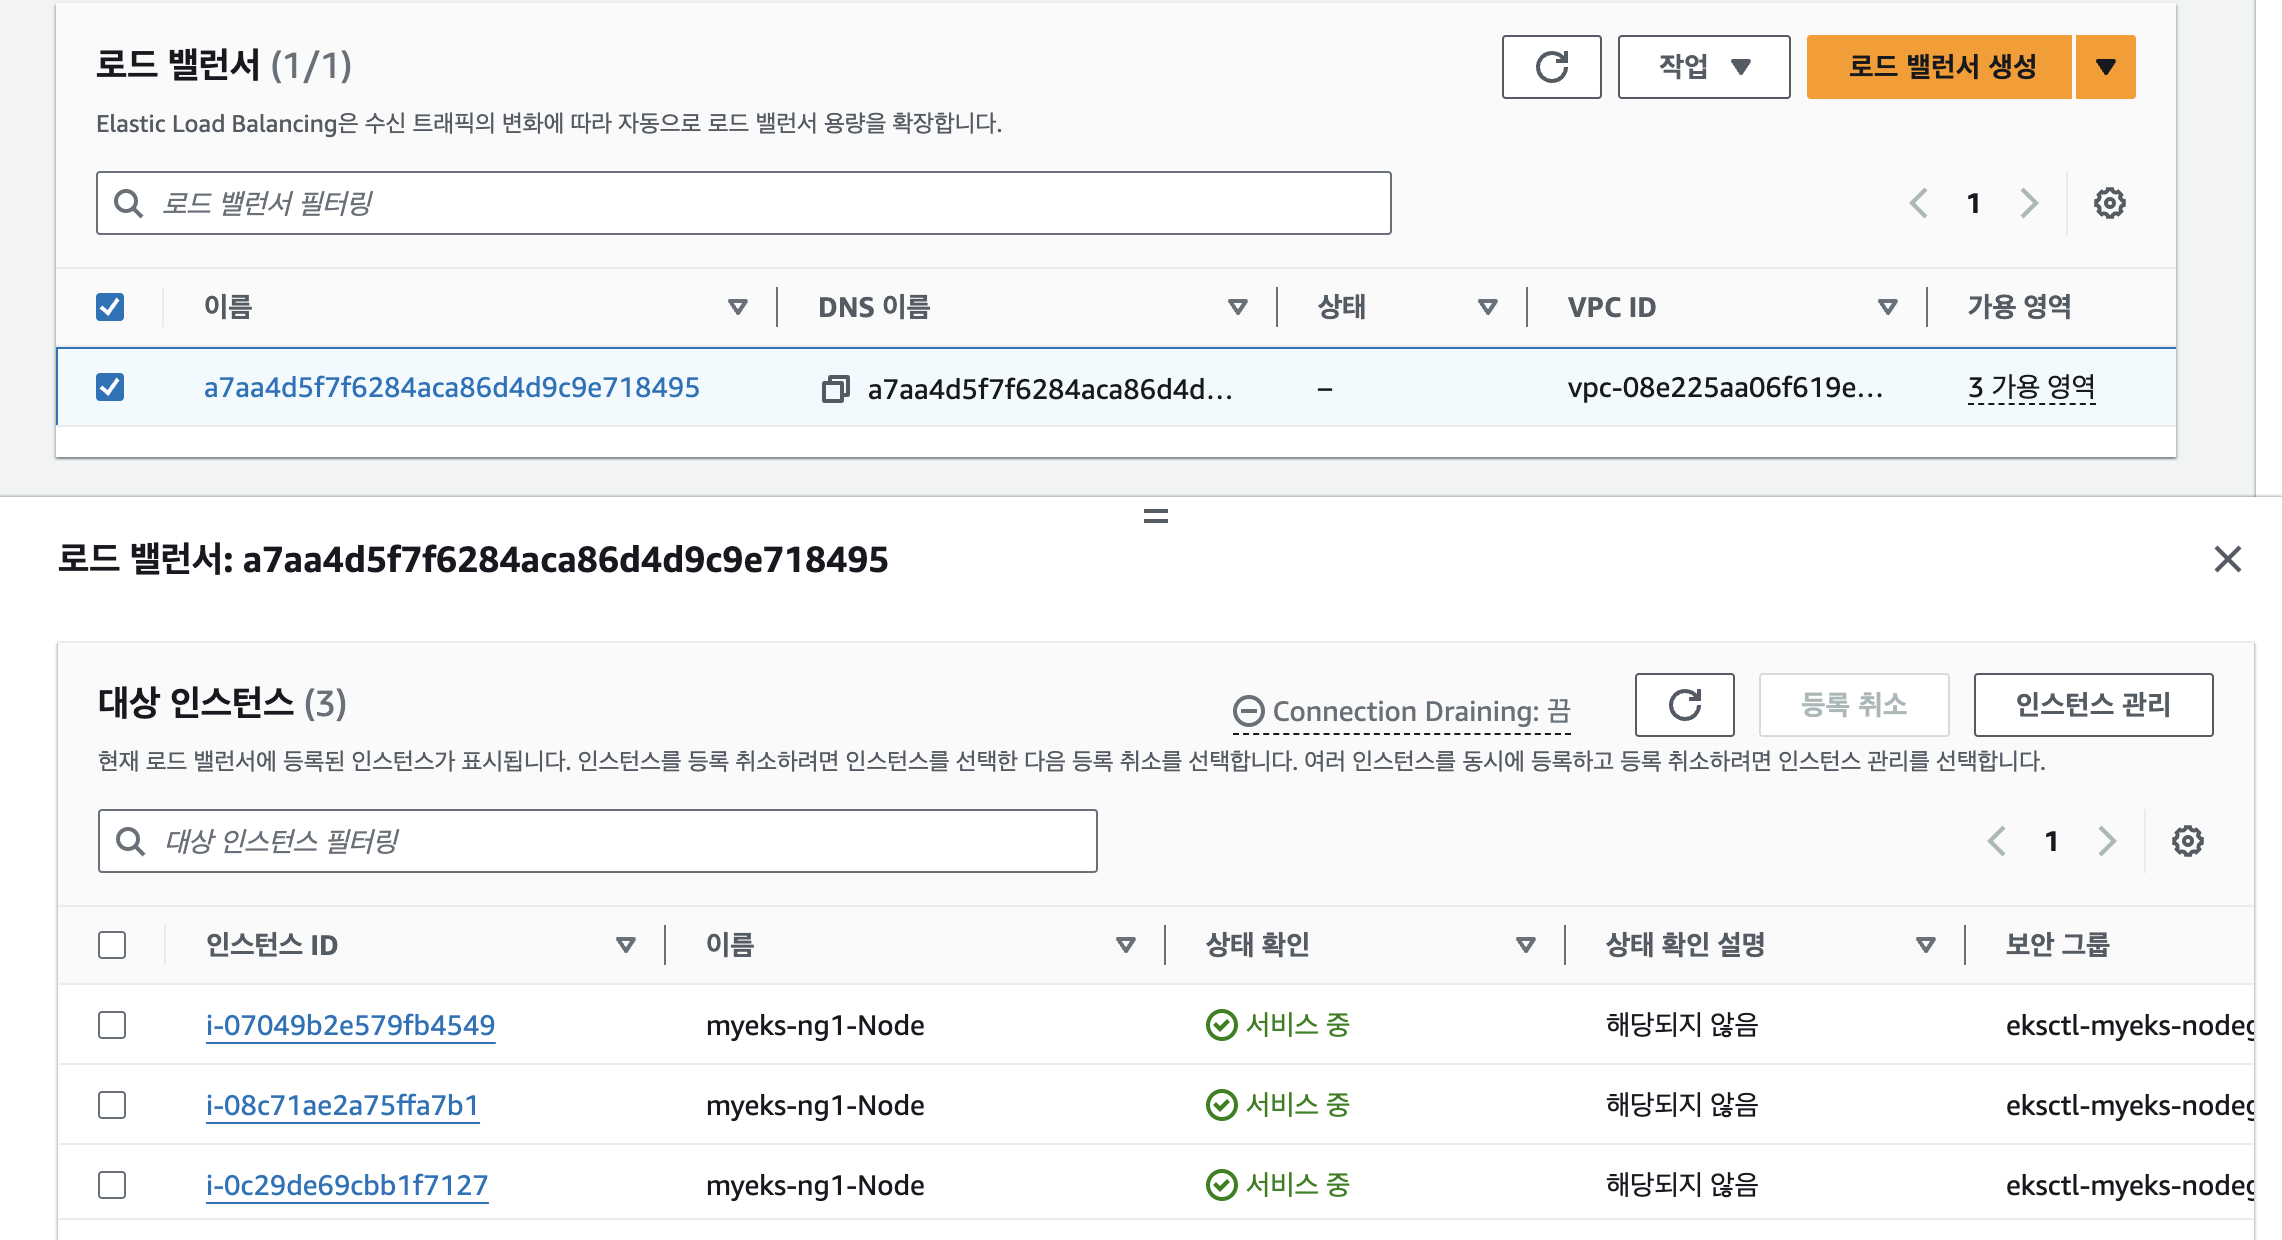The image size is (2282, 1240).
Task: Go to next page of load balancers
Action: pos(2028,203)
